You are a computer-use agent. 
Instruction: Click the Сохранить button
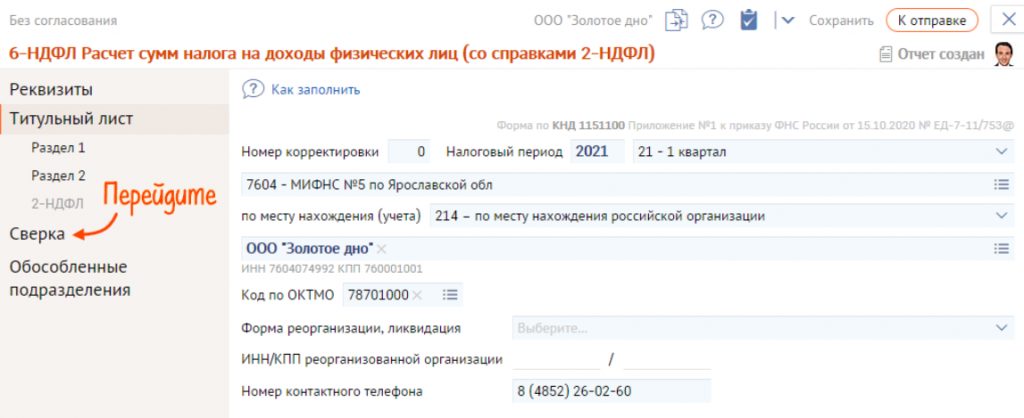[x=842, y=20]
